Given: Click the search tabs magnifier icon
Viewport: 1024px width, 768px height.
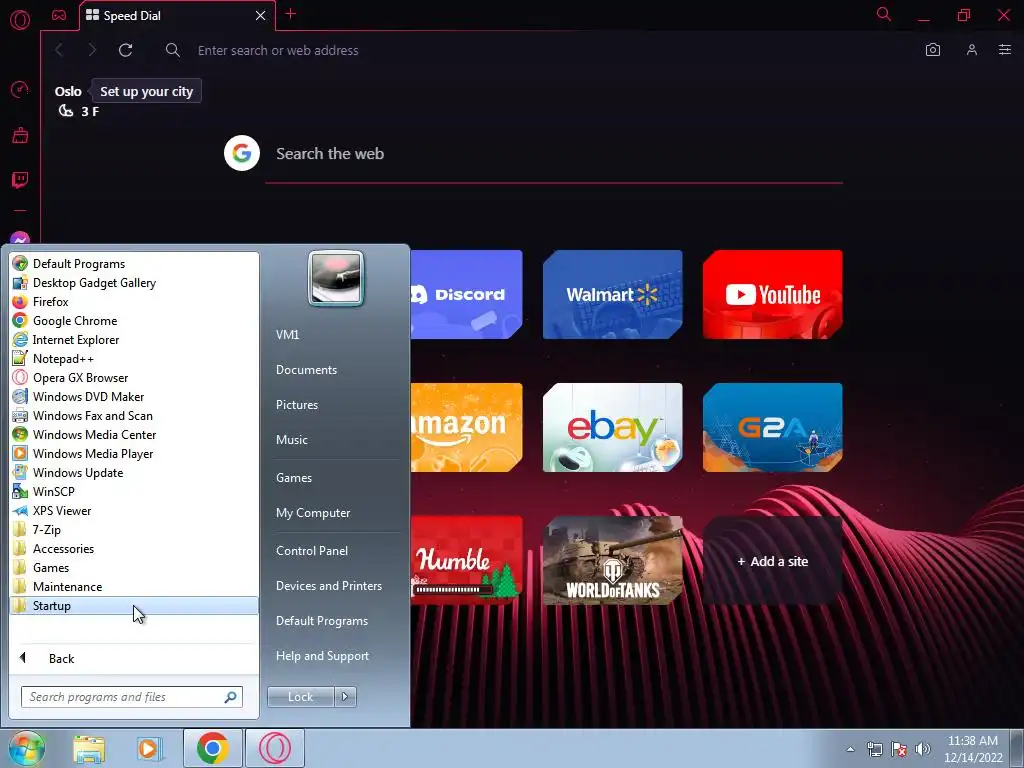Looking at the screenshot, I should click(884, 14).
